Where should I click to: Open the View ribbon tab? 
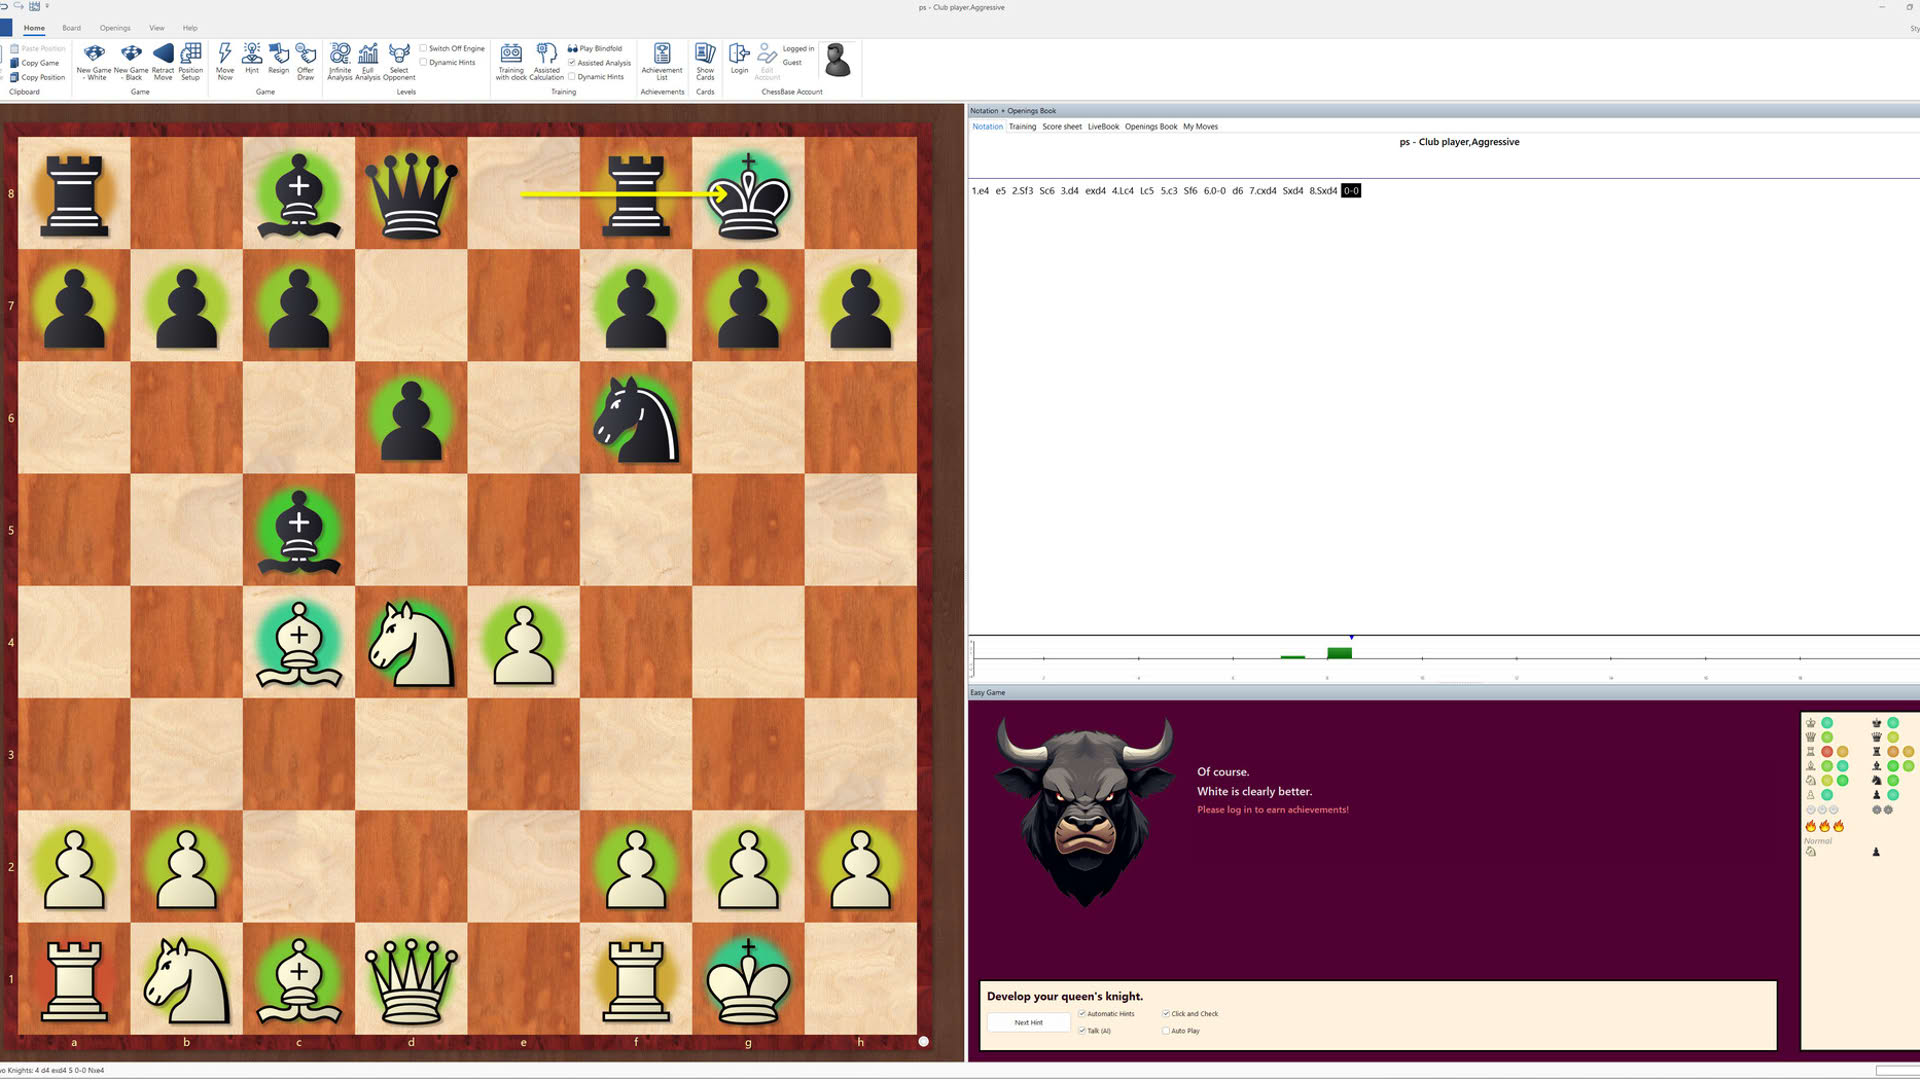[157, 28]
